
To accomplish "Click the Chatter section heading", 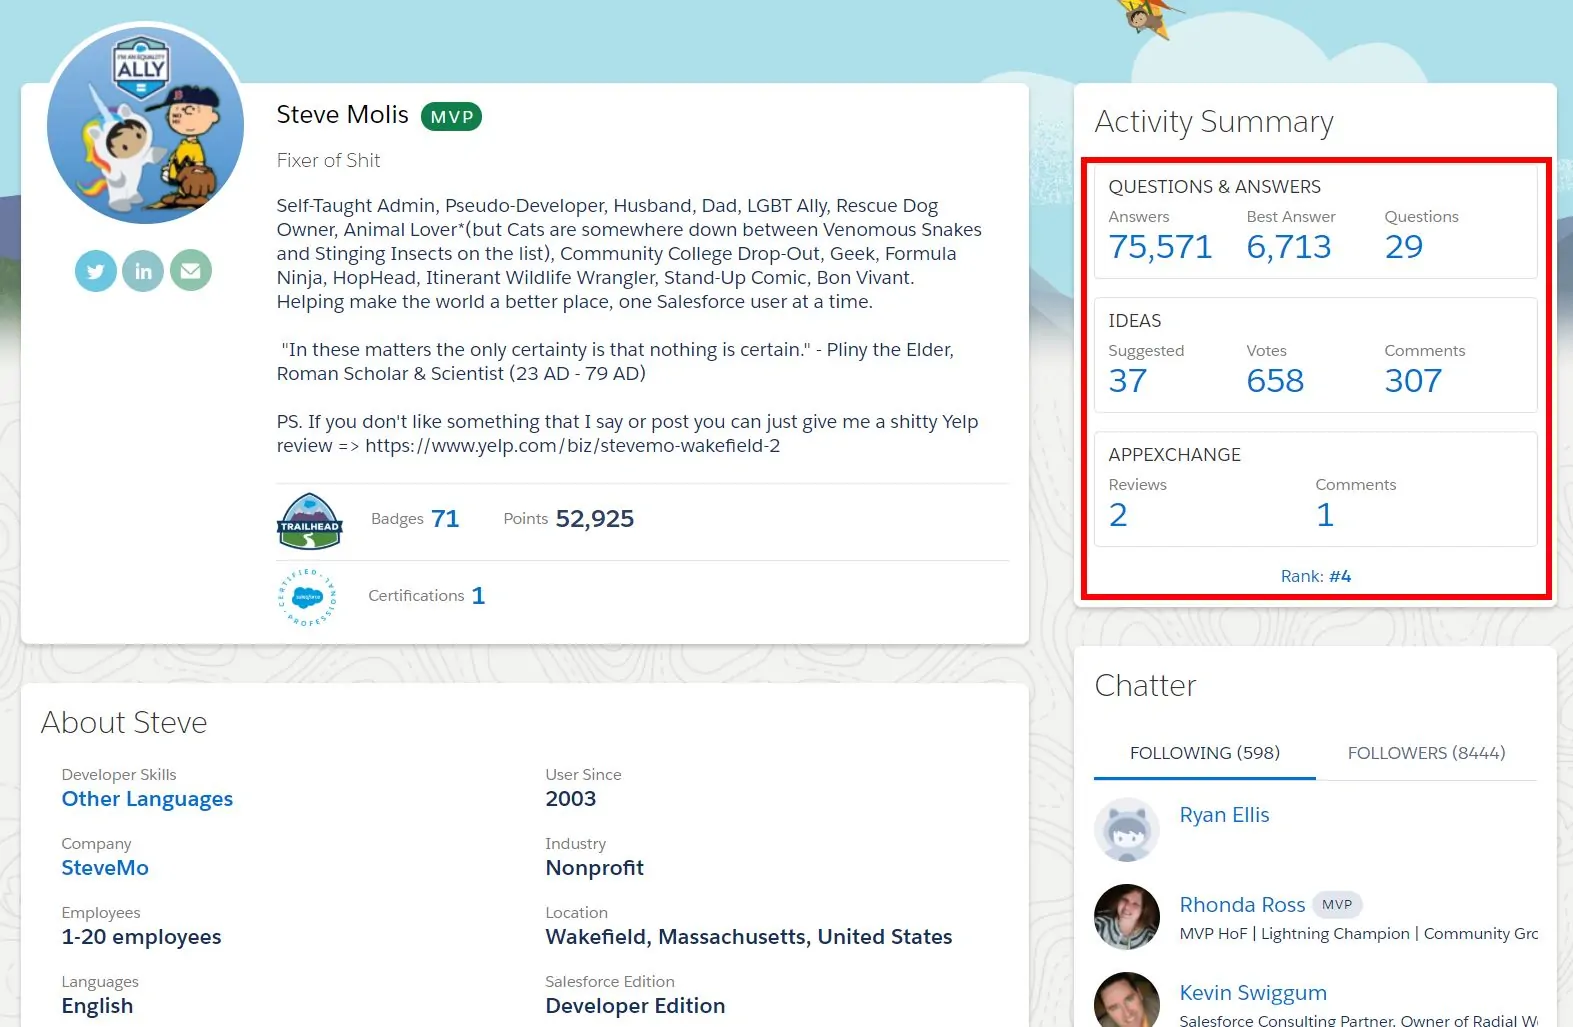I will (x=1145, y=686).
